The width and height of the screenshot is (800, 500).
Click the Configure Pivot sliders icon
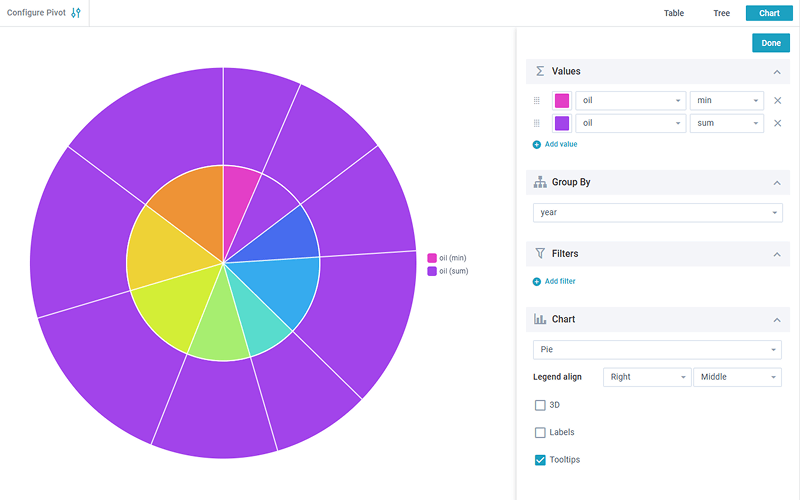coord(76,13)
